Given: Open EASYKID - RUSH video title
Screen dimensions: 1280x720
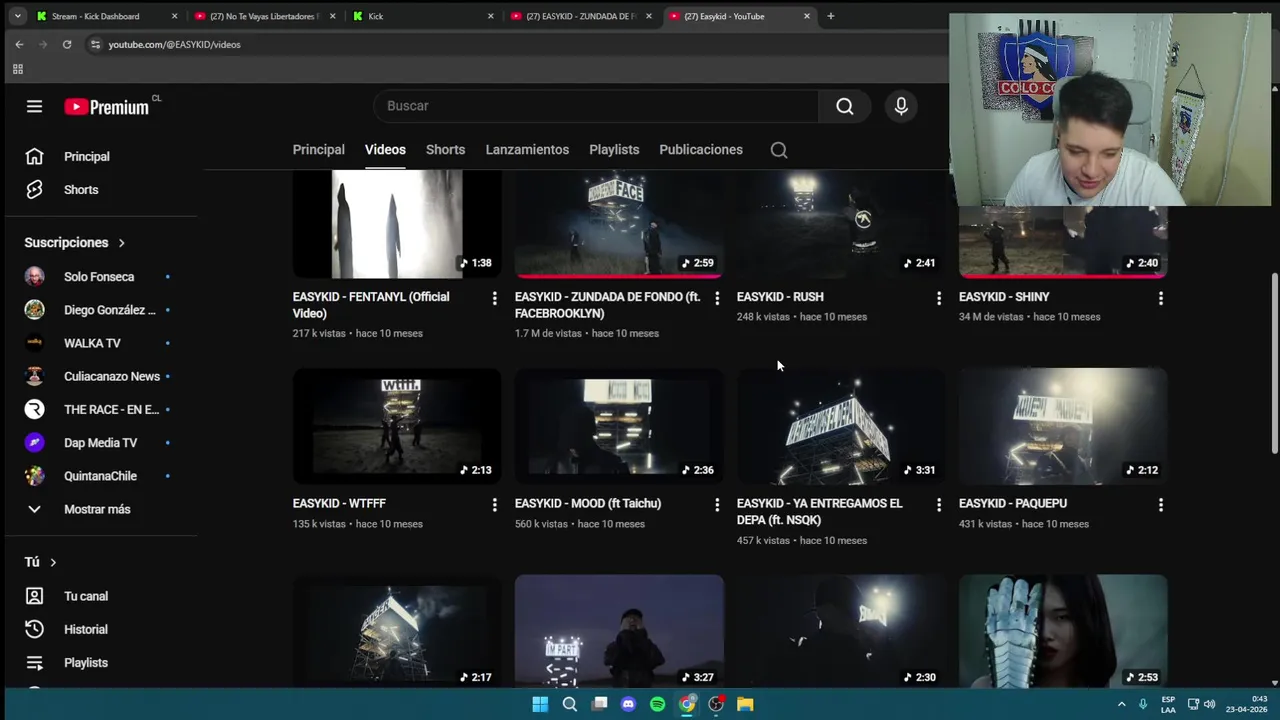Looking at the screenshot, I should point(780,297).
